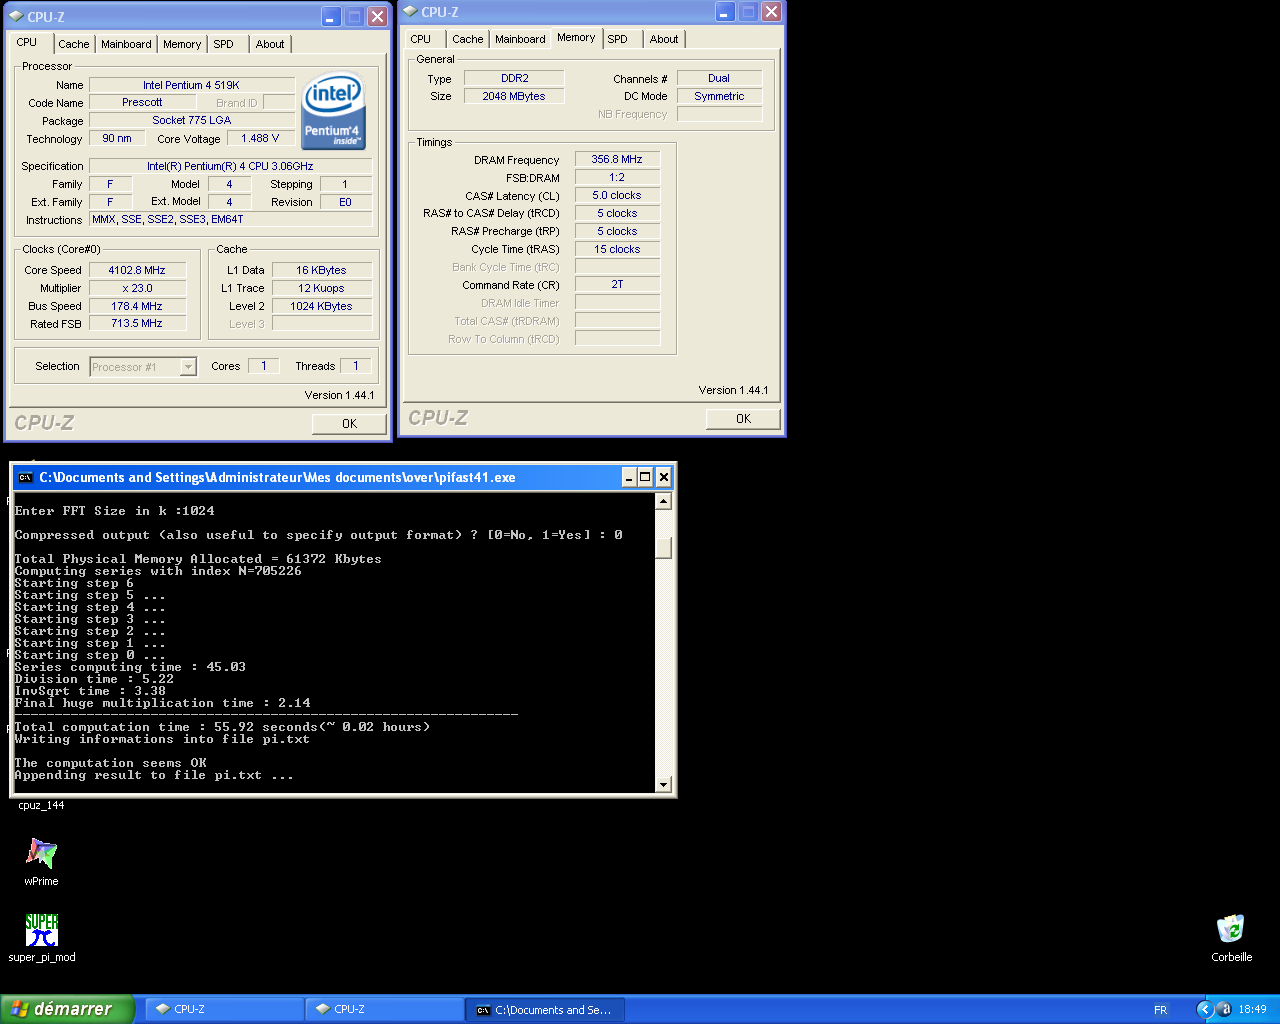Click the DRAM Frequency 356.8 MHz field

[x=617, y=159]
